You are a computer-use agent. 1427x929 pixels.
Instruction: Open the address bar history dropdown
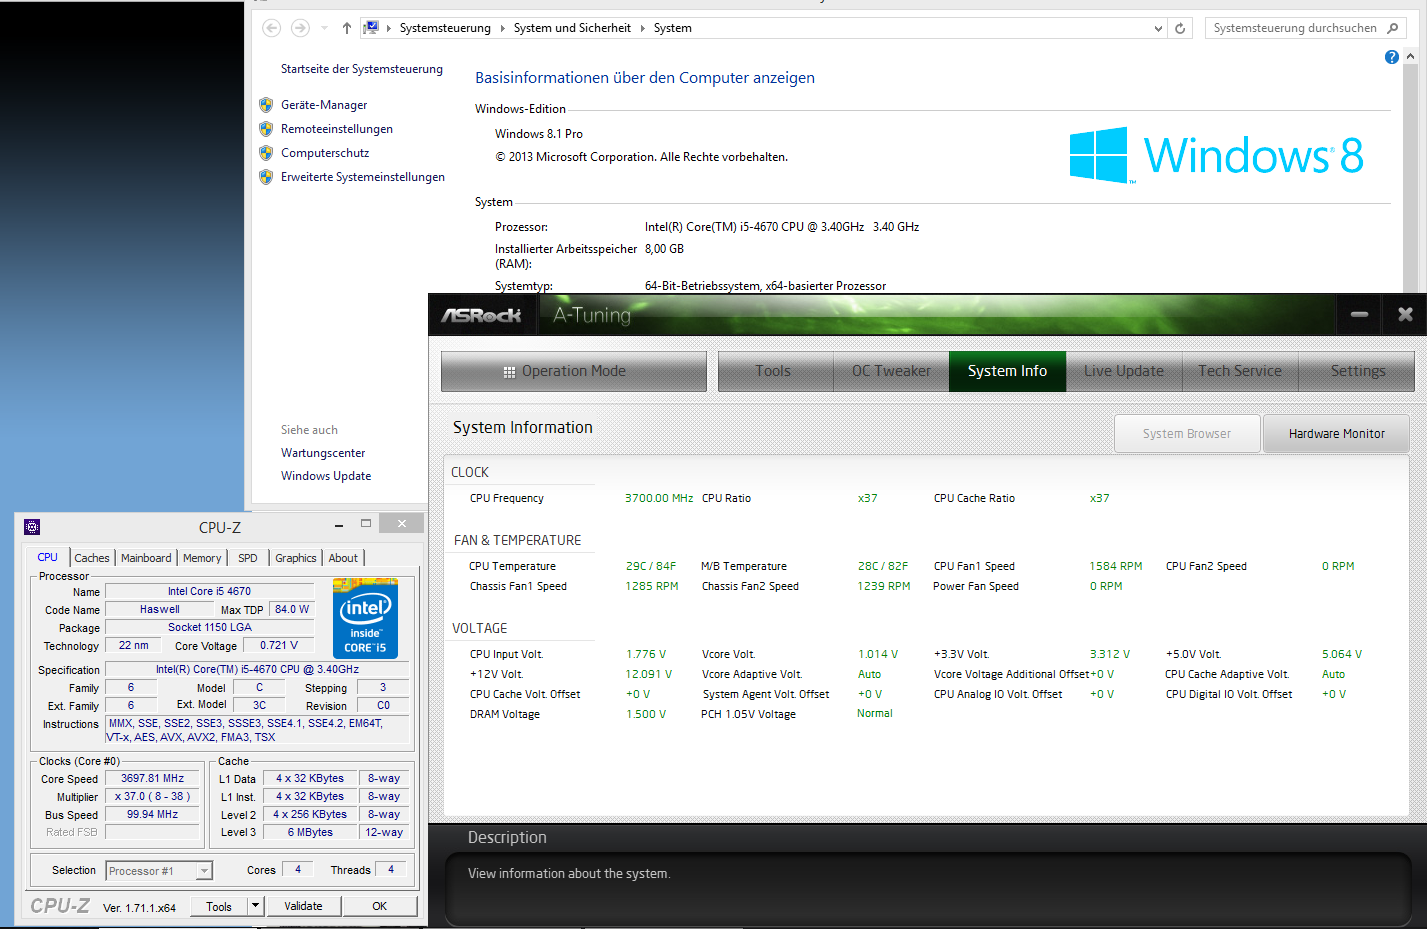(x=1158, y=28)
